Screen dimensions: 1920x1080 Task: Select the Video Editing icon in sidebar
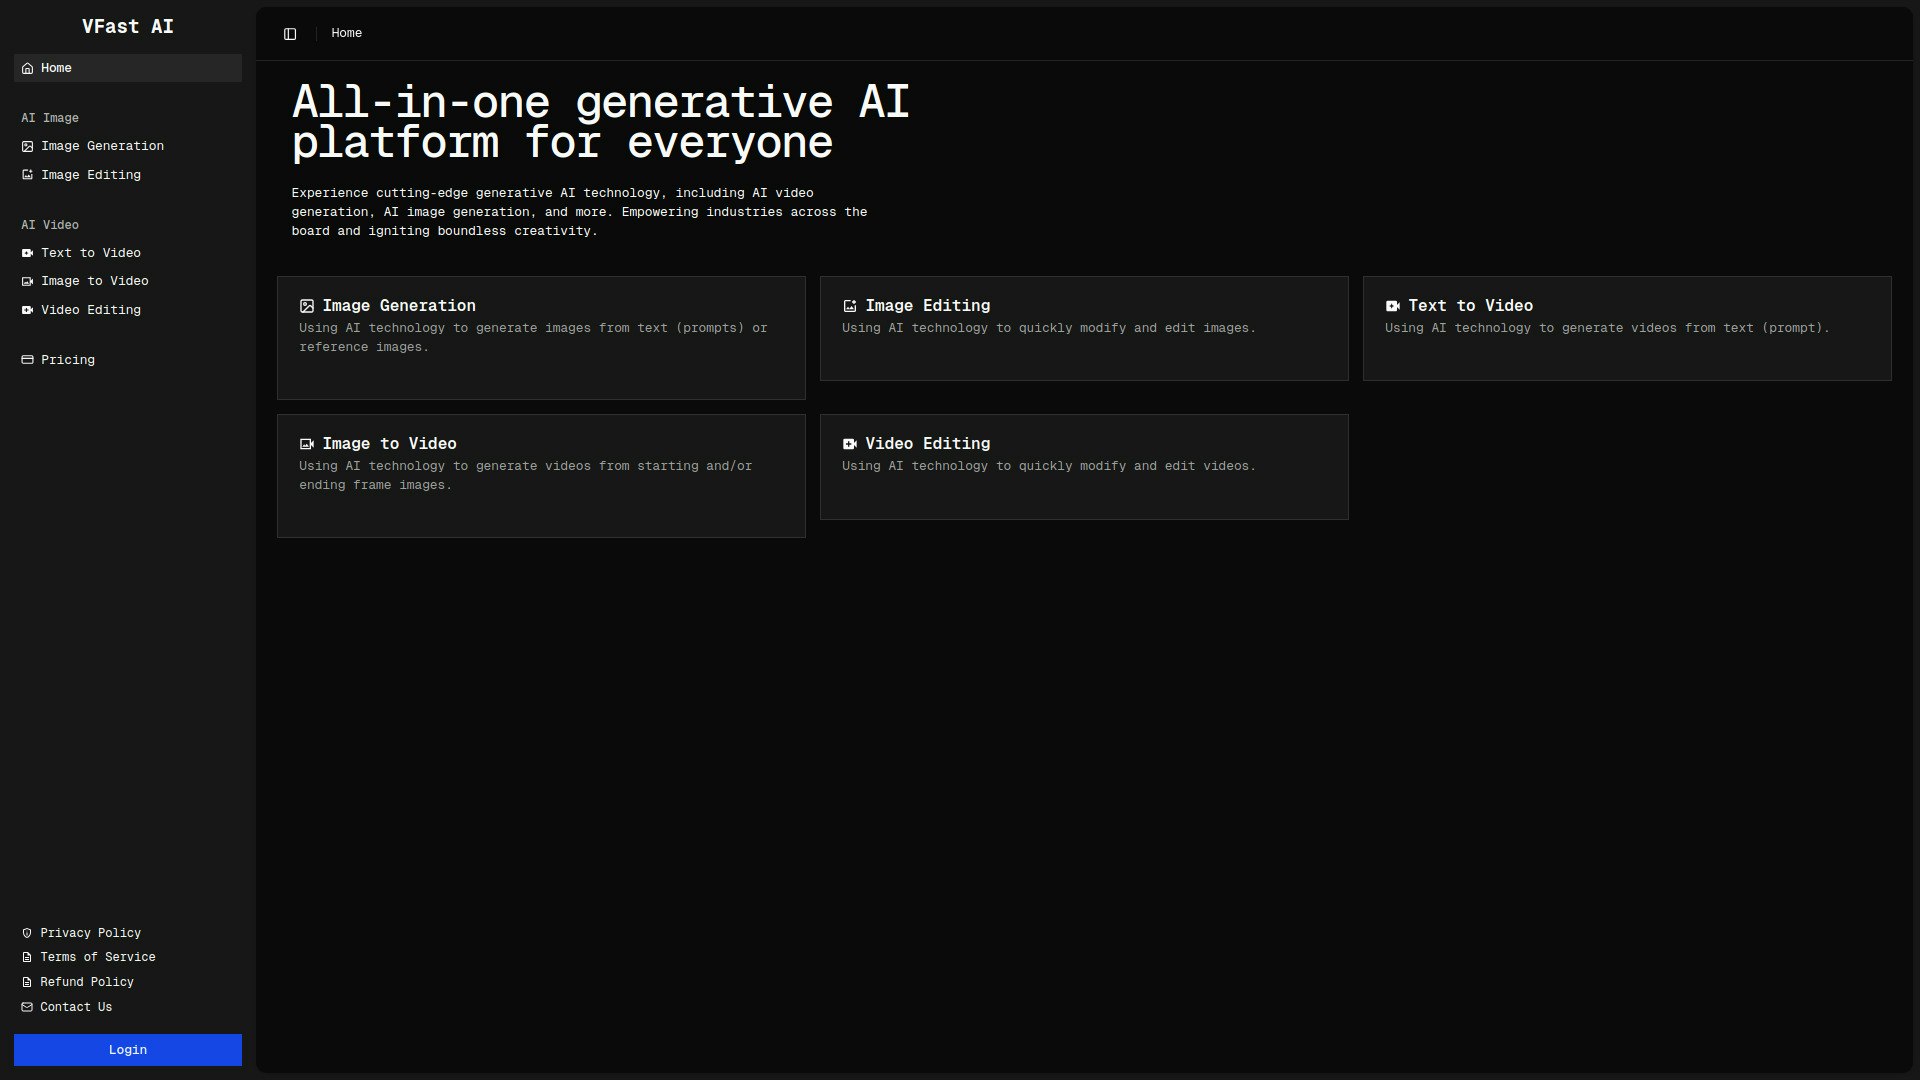27,310
